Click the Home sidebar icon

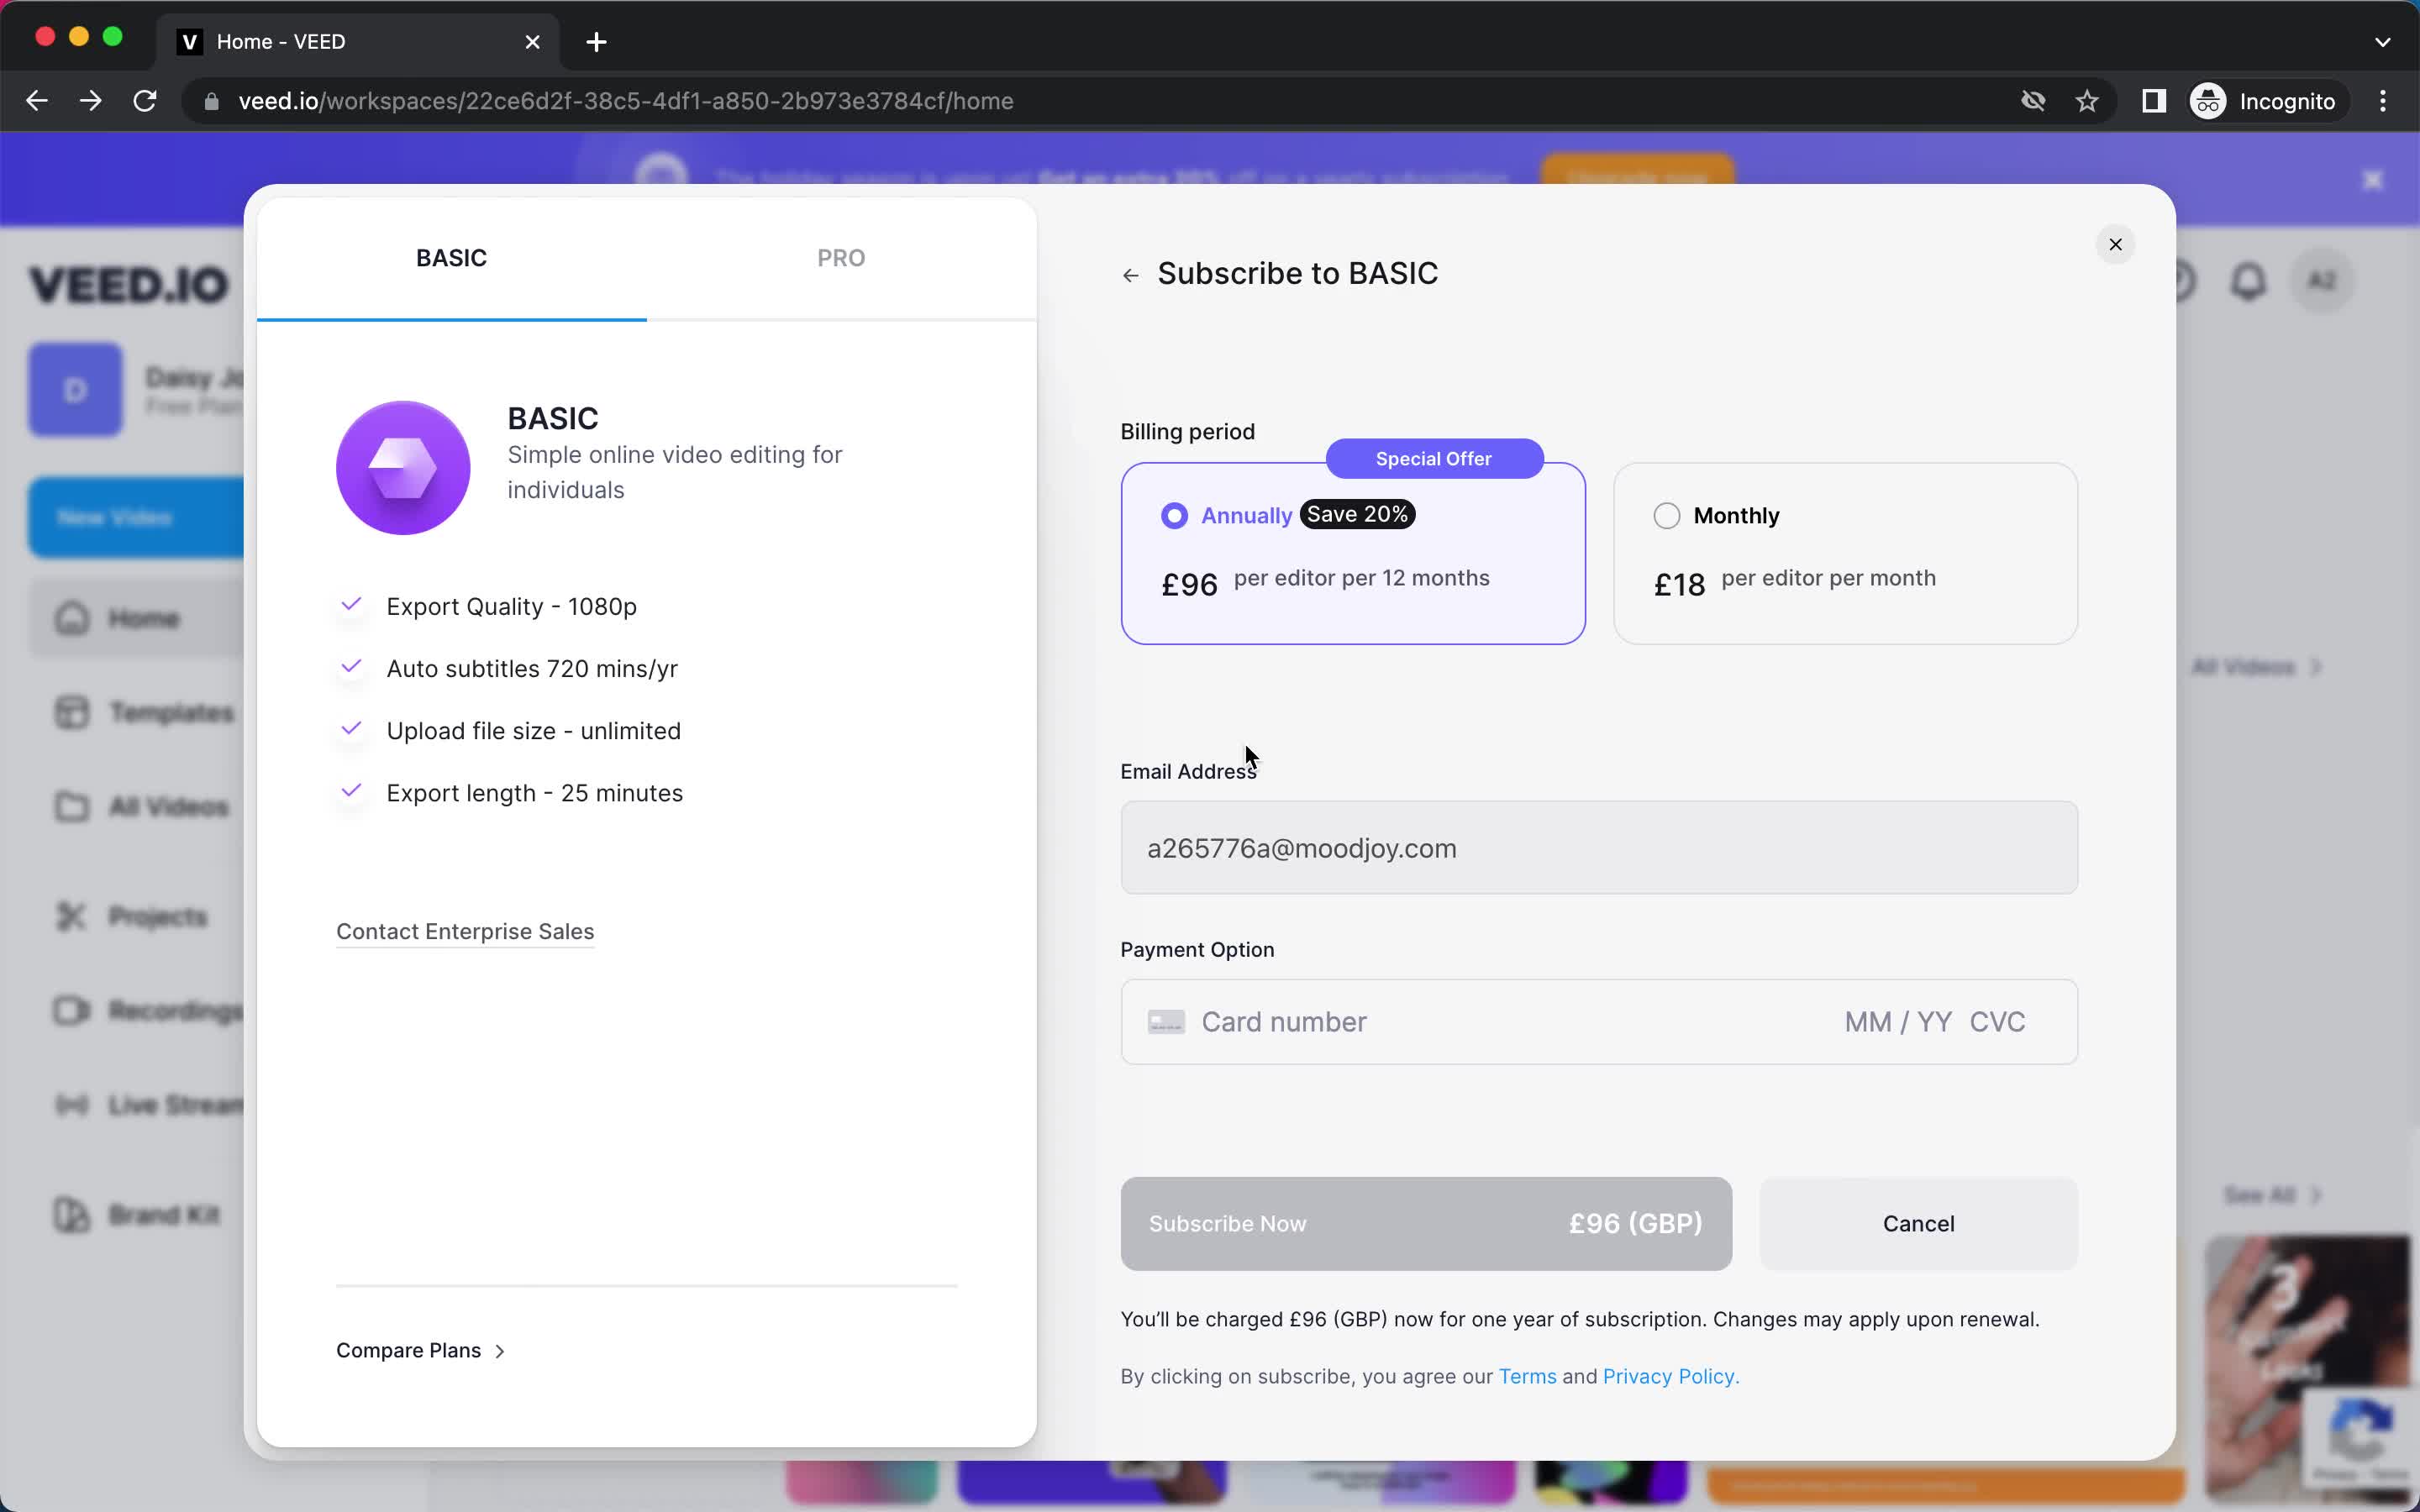click(72, 618)
